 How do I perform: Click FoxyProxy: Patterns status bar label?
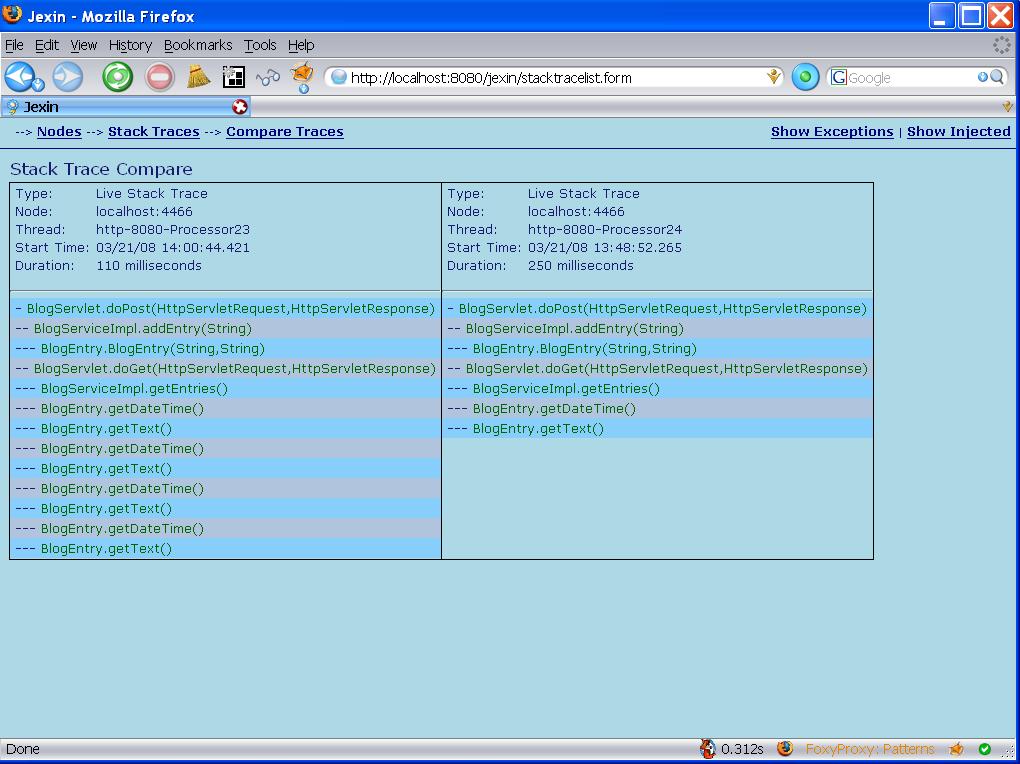tap(870, 749)
